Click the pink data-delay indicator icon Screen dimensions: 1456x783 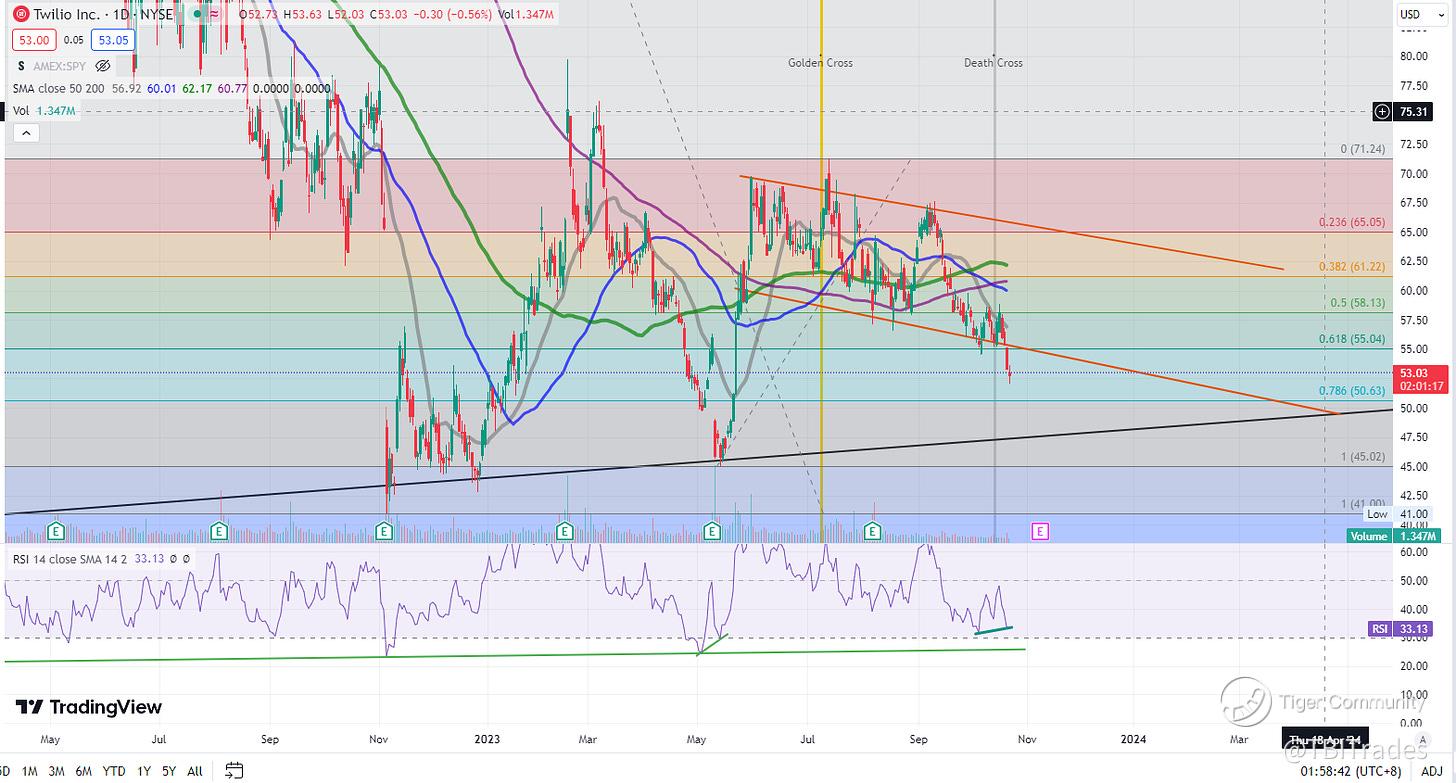[x=213, y=14]
